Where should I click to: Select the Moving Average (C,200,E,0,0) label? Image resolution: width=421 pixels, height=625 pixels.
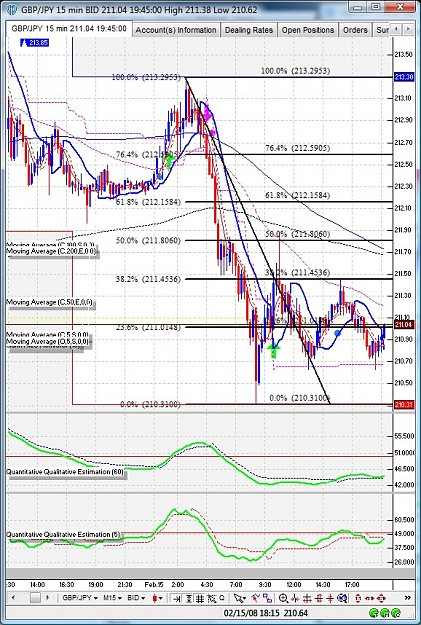pos(52,252)
